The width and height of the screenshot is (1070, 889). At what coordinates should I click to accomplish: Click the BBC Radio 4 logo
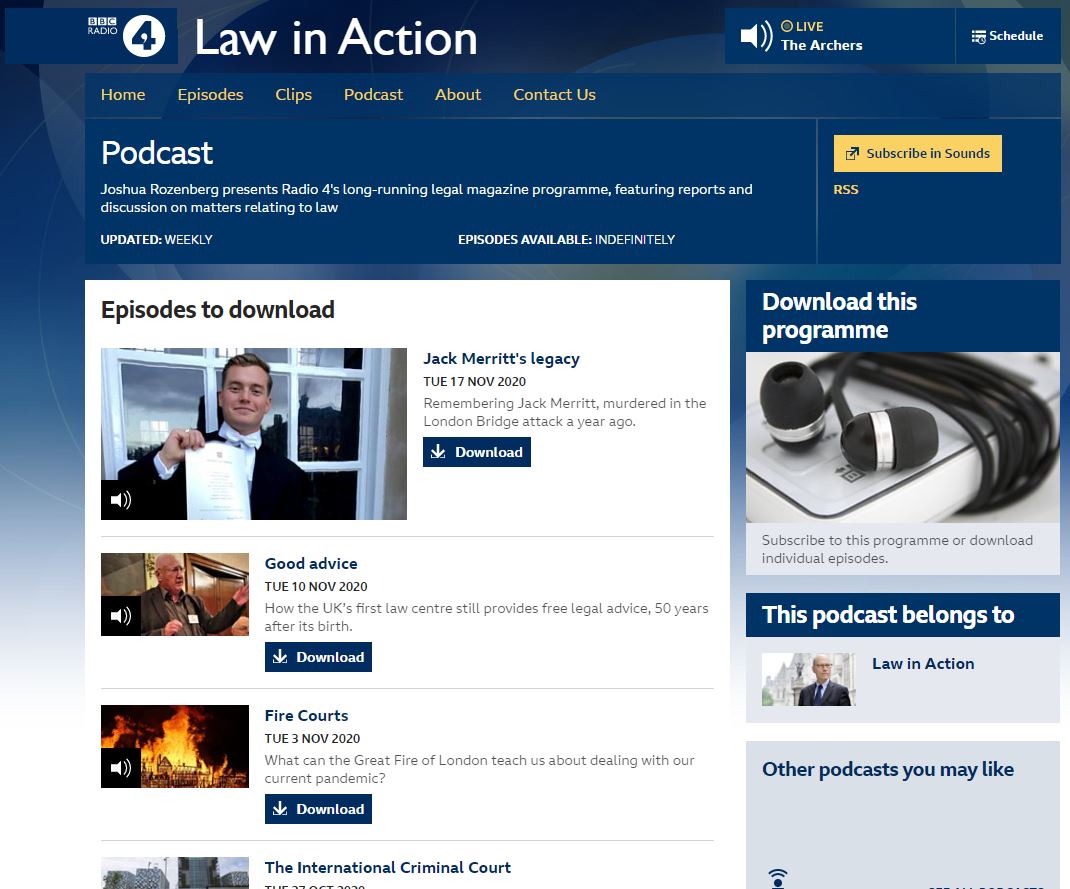[x=126, y=35]
